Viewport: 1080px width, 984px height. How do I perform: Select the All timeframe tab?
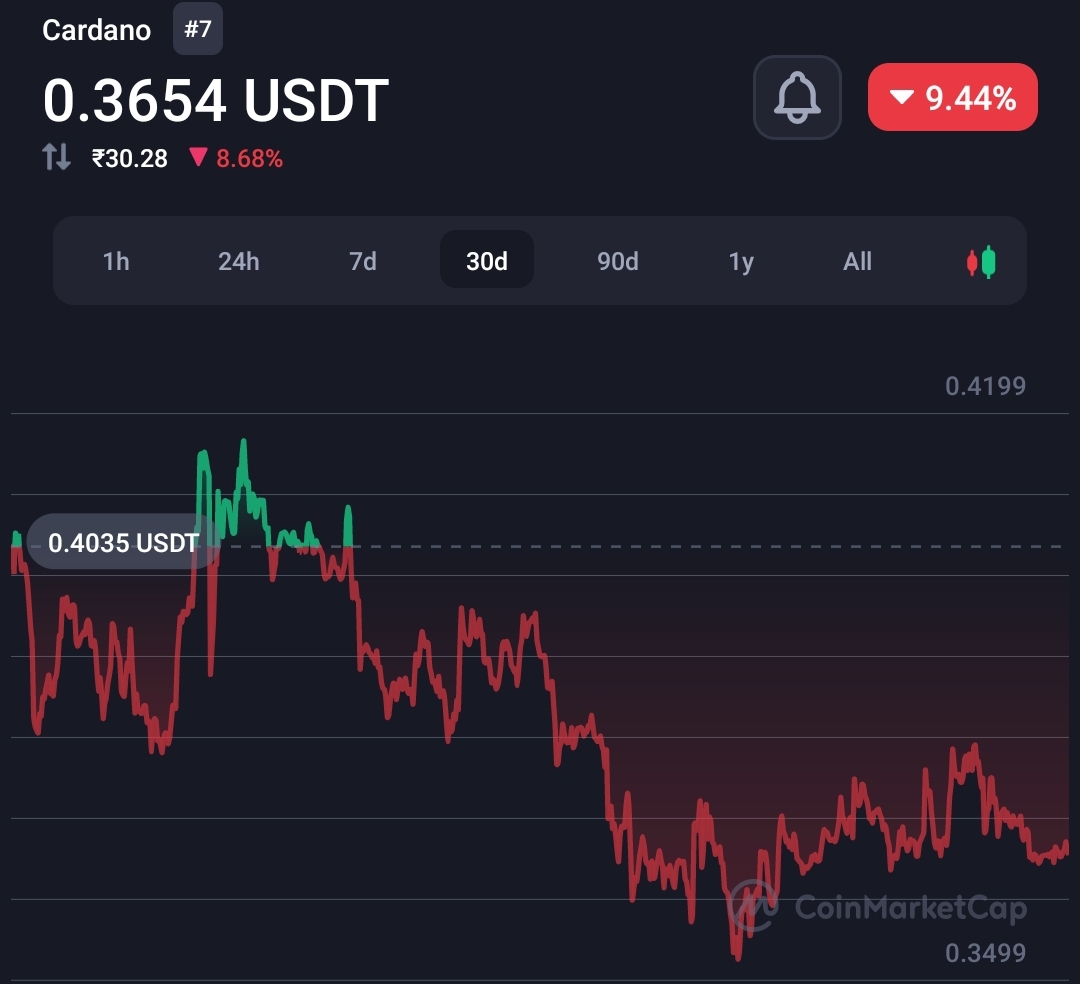click(857, 261)
